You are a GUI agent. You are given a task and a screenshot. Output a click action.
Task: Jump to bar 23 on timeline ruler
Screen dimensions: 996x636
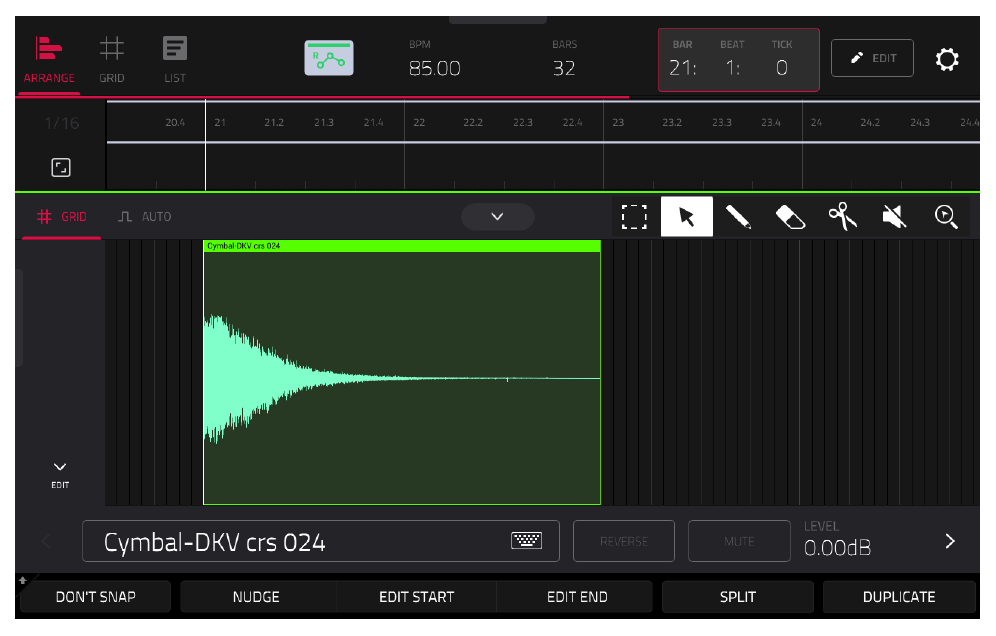click(618, 122)
